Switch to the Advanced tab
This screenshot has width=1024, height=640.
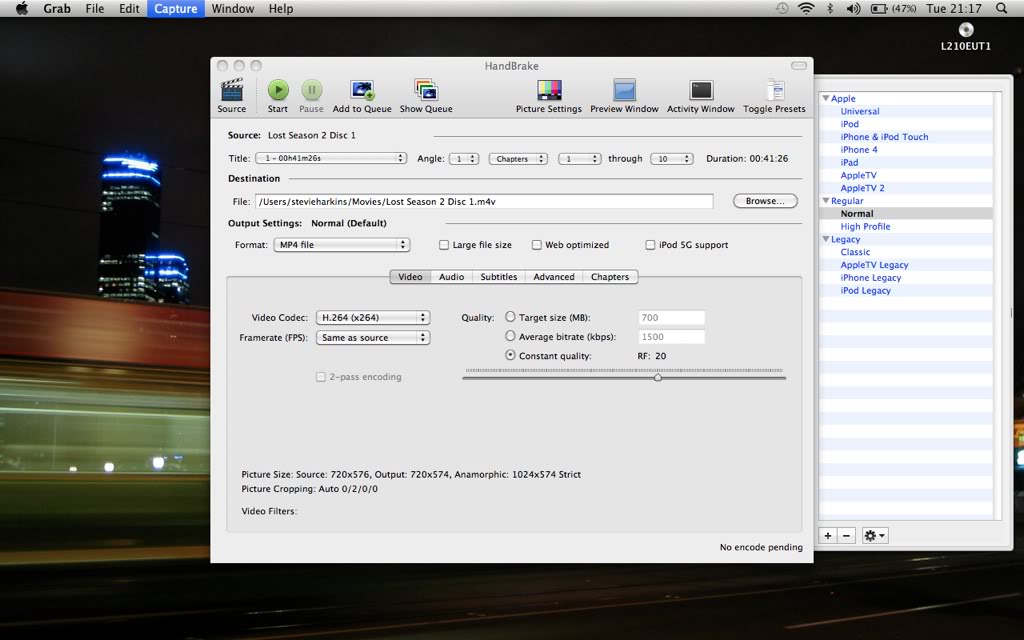click(x=554, y=277)
